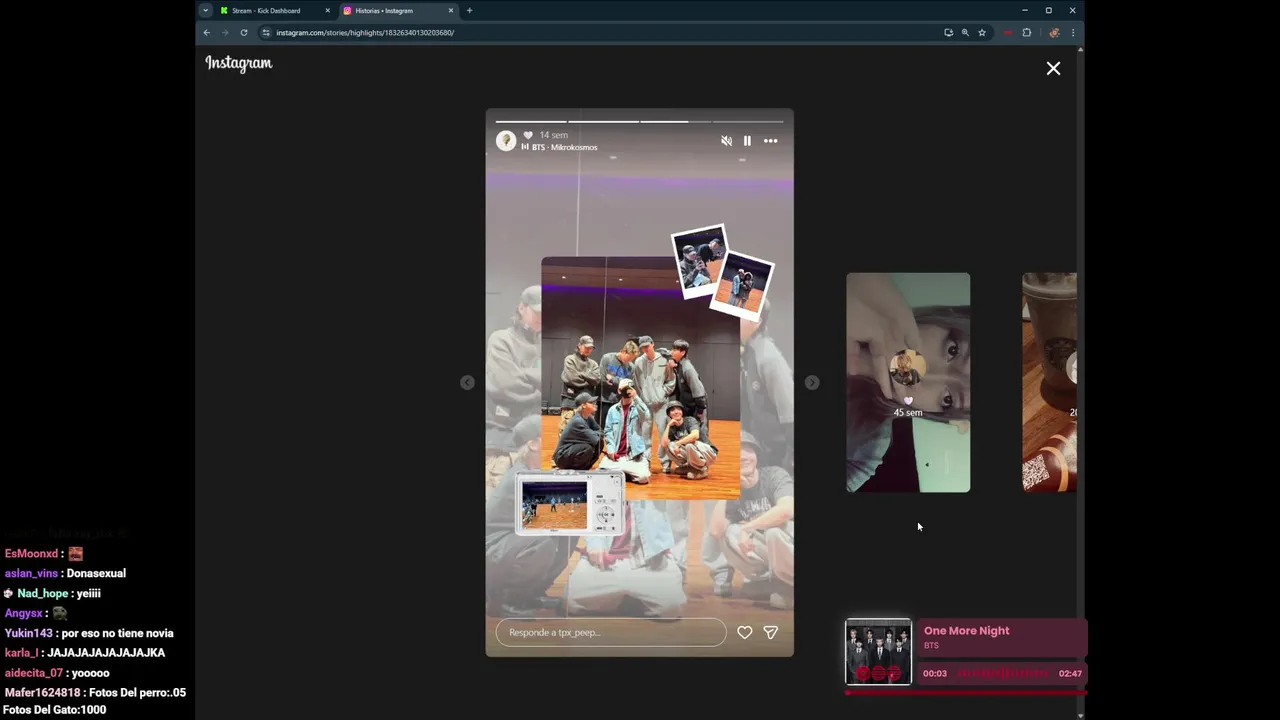Open the zoom indicator in address bar
The width and height of the screenshot is (1280, 720).
[965, 33]
